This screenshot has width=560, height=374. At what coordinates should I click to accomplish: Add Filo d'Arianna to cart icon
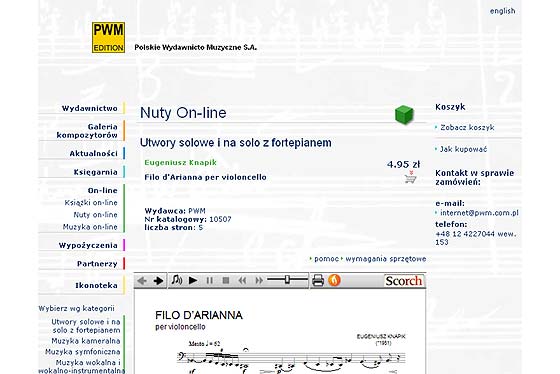click(x=410, y=177)
